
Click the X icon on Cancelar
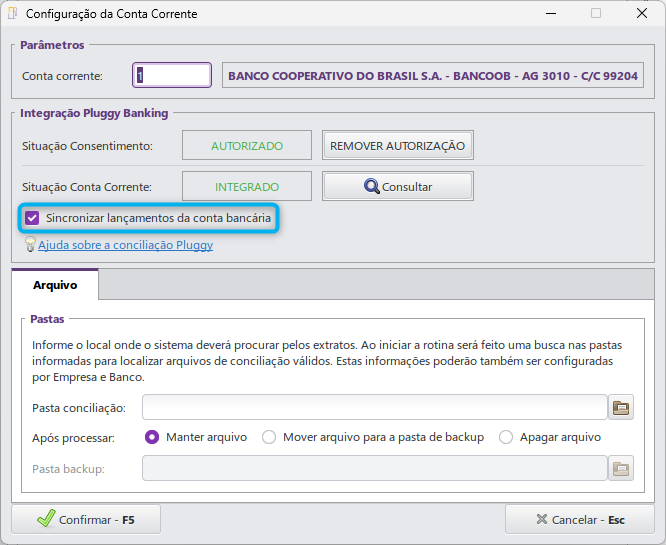[541, 520]
